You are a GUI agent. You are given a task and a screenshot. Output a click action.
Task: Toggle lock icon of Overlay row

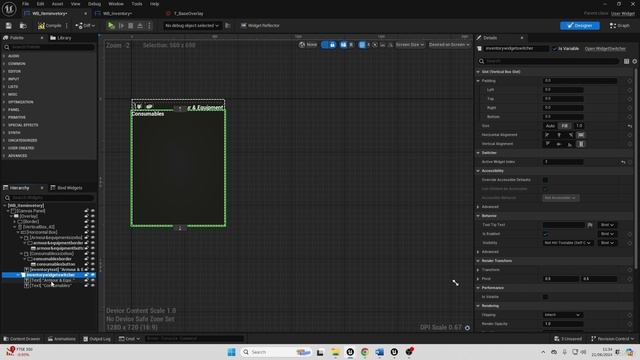(87, 216)
